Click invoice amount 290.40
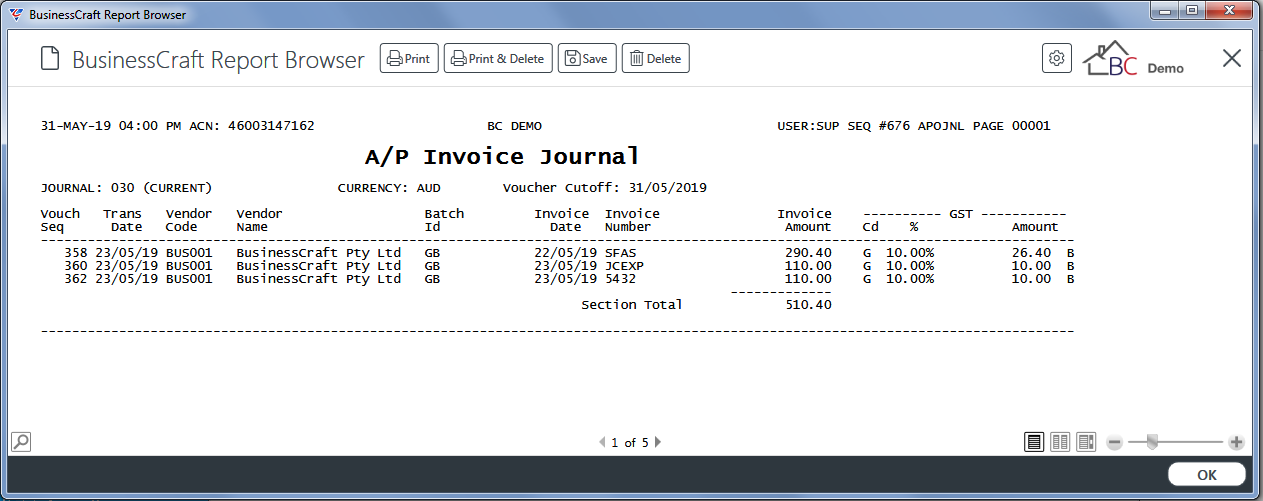The image size is (1263, 501). 808,253
